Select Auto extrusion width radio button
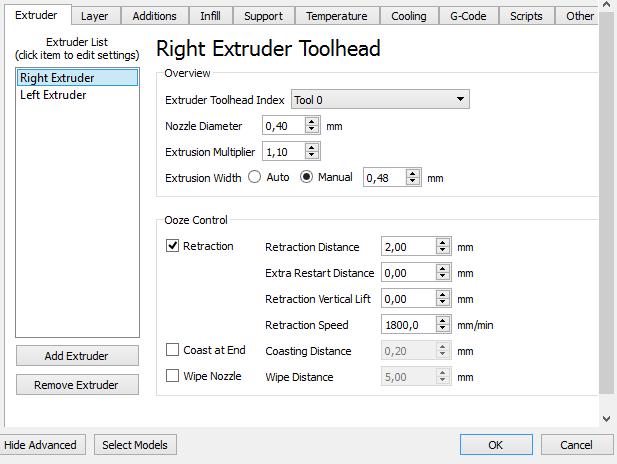 click(254, 177)
